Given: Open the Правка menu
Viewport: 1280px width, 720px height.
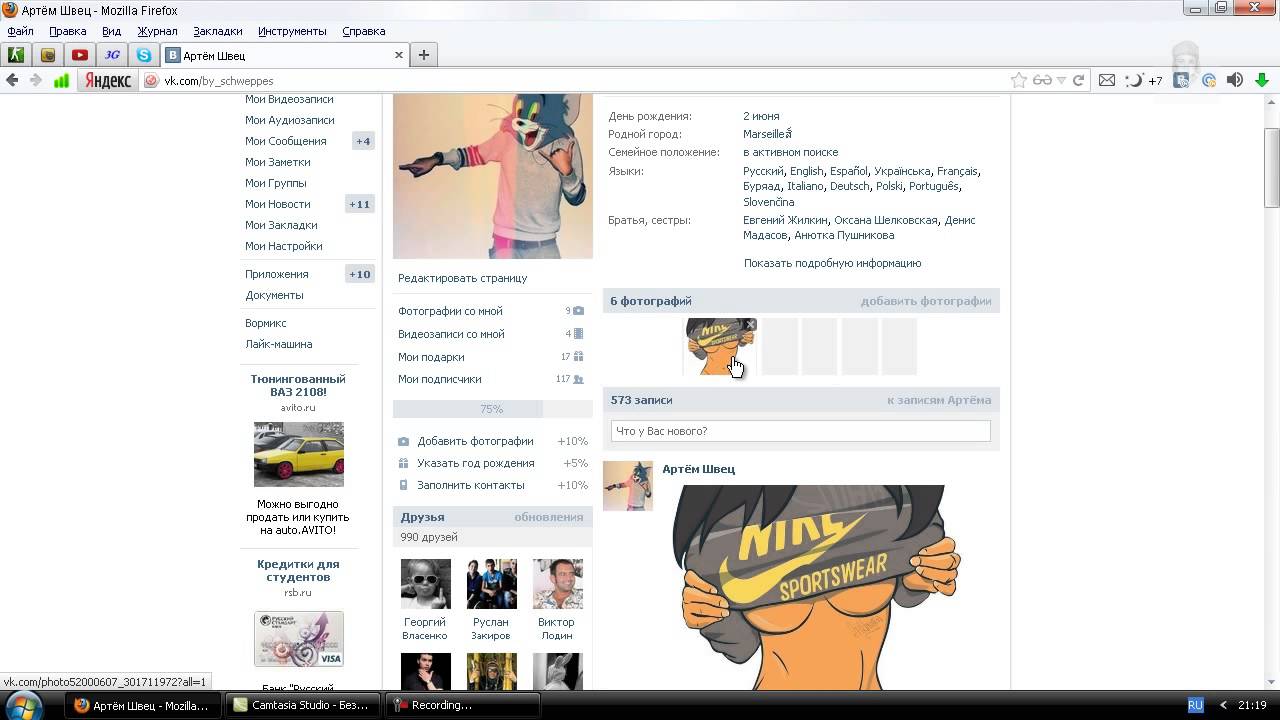Looking at the screenshot, I should tap(68, 31).
